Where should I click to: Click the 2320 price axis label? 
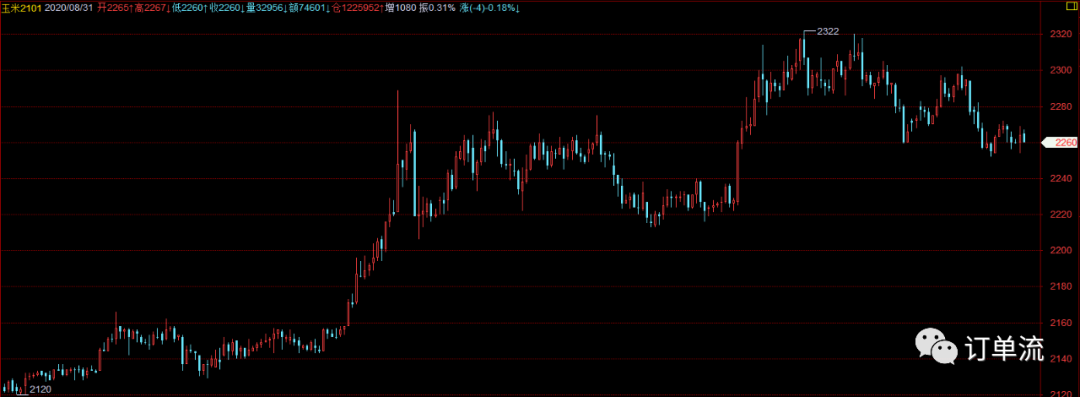(x=1060, y=34)
